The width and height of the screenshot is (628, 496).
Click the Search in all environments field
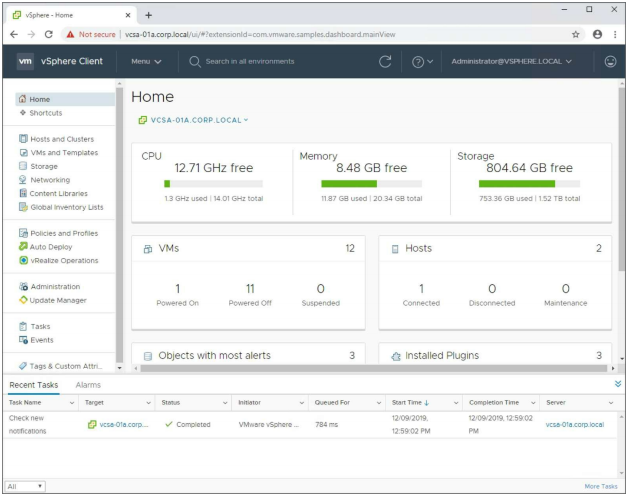pyautogui.click(x=250, y=61)
